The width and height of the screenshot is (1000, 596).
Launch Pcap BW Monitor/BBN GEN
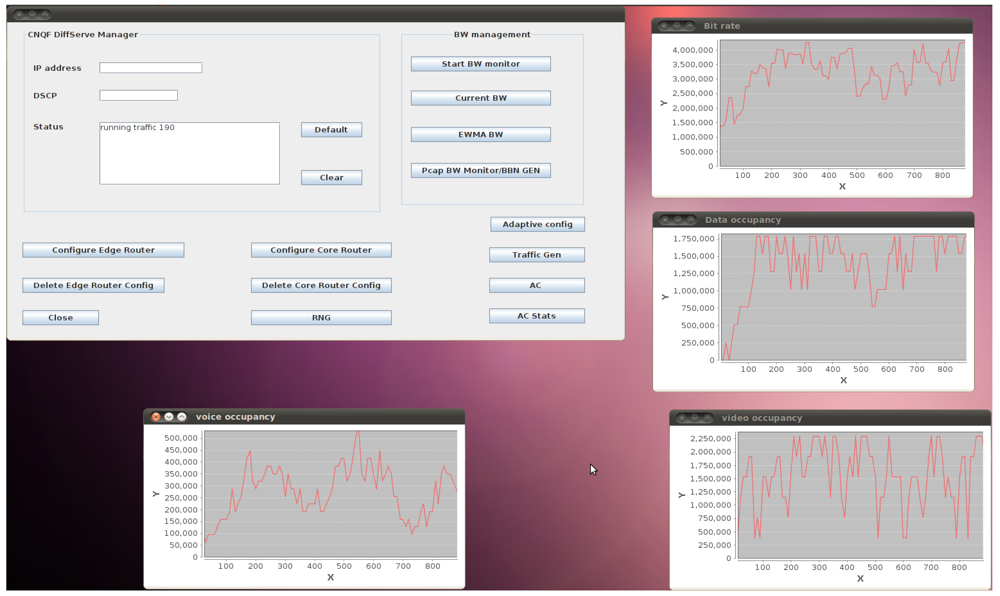[x=480, y=171]
